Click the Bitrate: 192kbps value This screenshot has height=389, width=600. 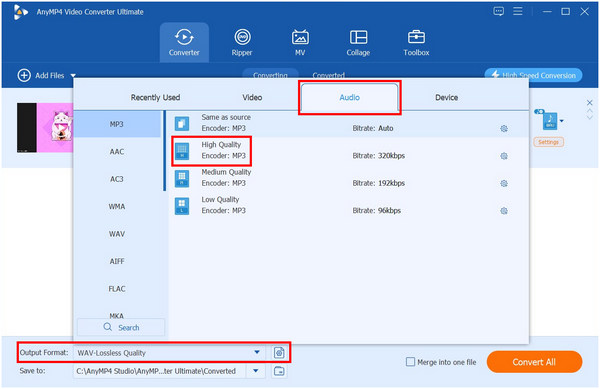(378, 183)
